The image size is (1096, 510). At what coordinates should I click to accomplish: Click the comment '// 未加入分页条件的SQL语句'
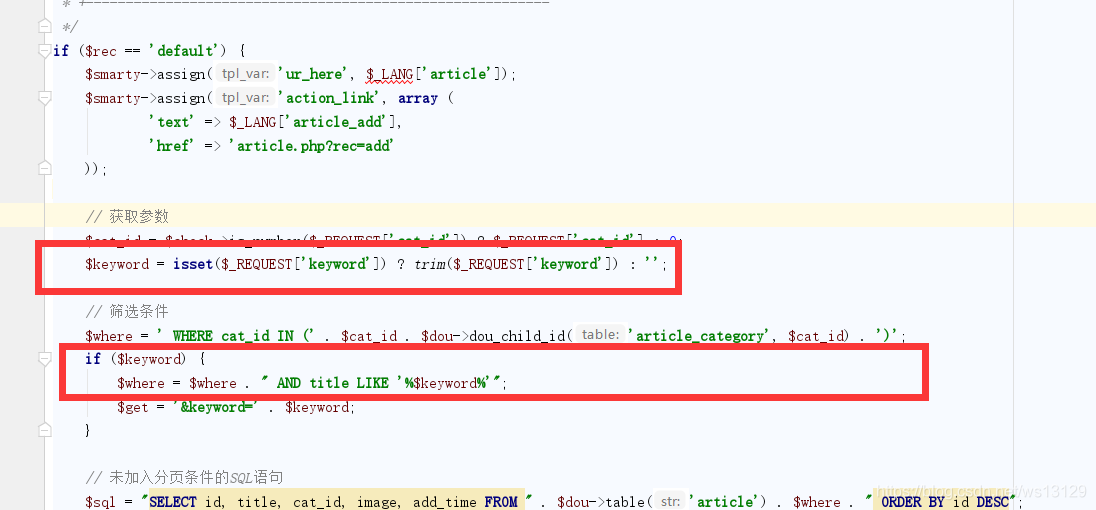[x=184, y=478]
